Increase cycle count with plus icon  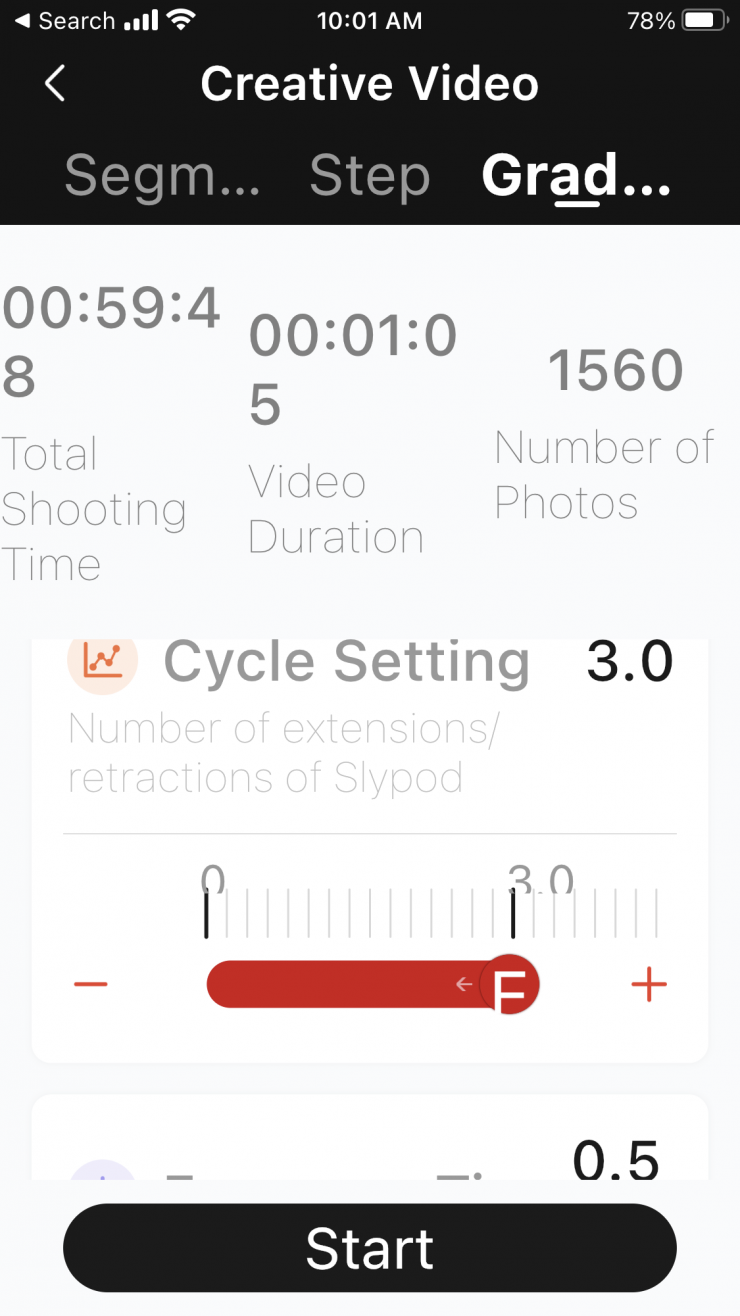pos(649,985)
